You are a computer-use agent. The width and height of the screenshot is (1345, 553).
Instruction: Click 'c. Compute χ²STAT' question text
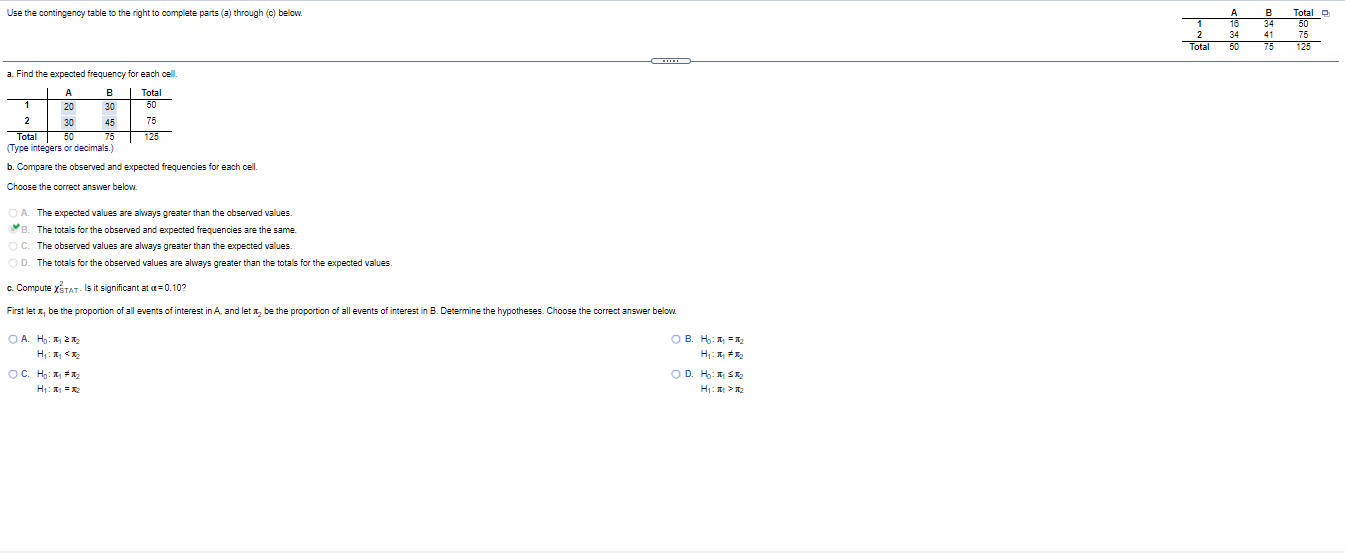(96, 288)
